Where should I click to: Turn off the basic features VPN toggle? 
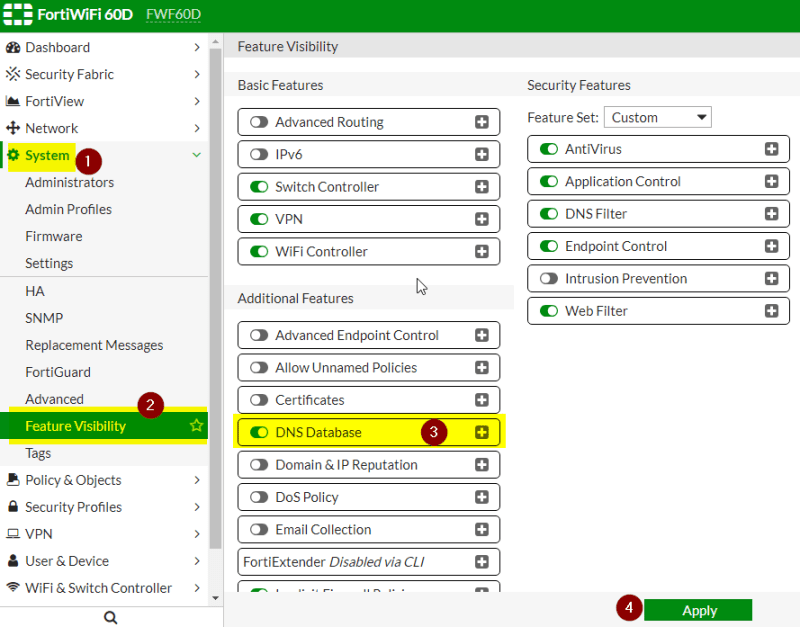[x=259, y=219]
